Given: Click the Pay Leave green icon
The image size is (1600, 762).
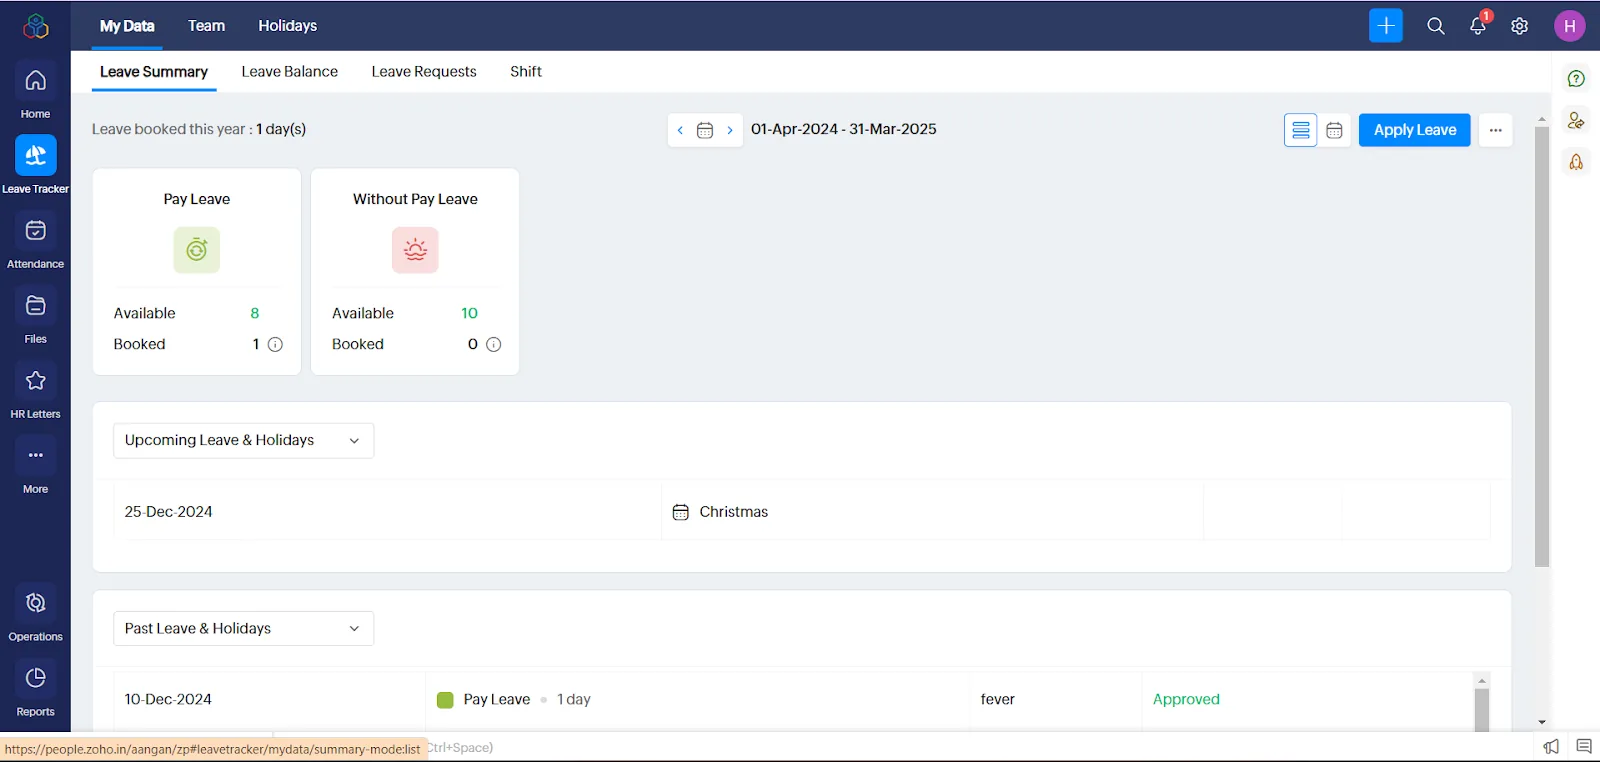Looking at the screenshot, I should tap(197, 250).
